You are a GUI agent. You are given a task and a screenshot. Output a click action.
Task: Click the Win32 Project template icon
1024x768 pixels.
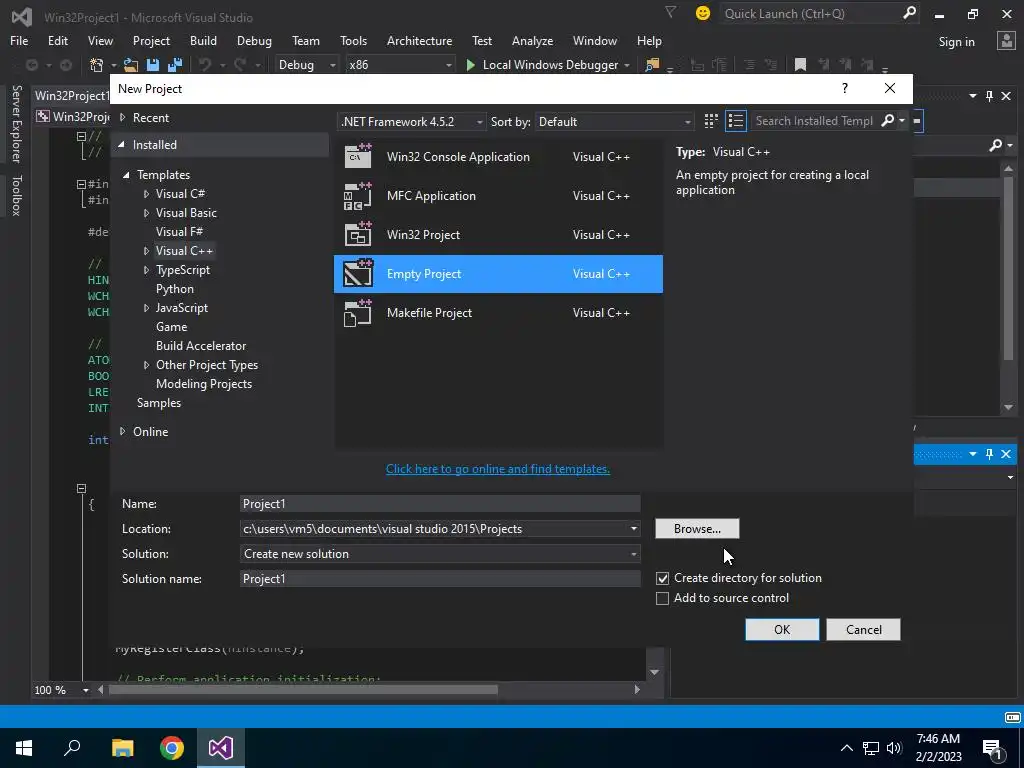[358, 234]
